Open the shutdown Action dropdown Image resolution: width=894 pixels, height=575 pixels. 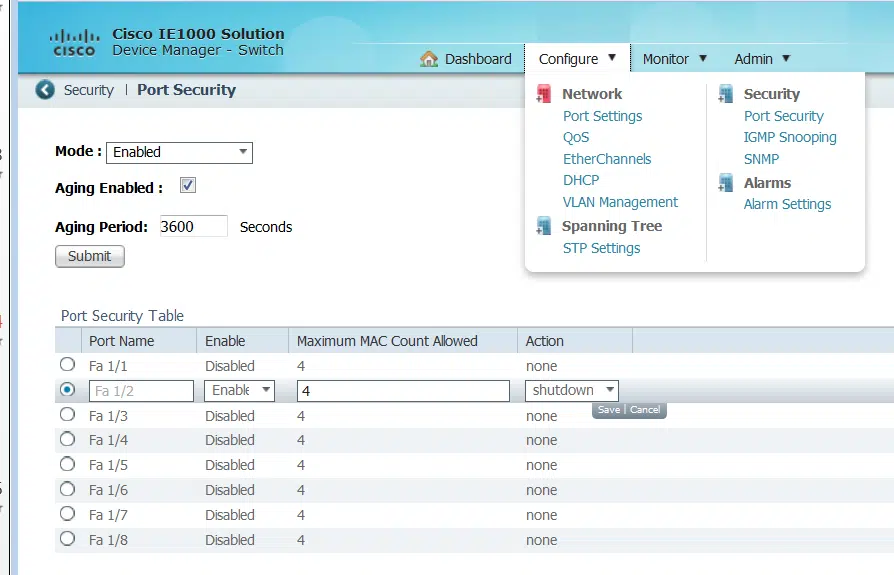[x=571, y=390]
